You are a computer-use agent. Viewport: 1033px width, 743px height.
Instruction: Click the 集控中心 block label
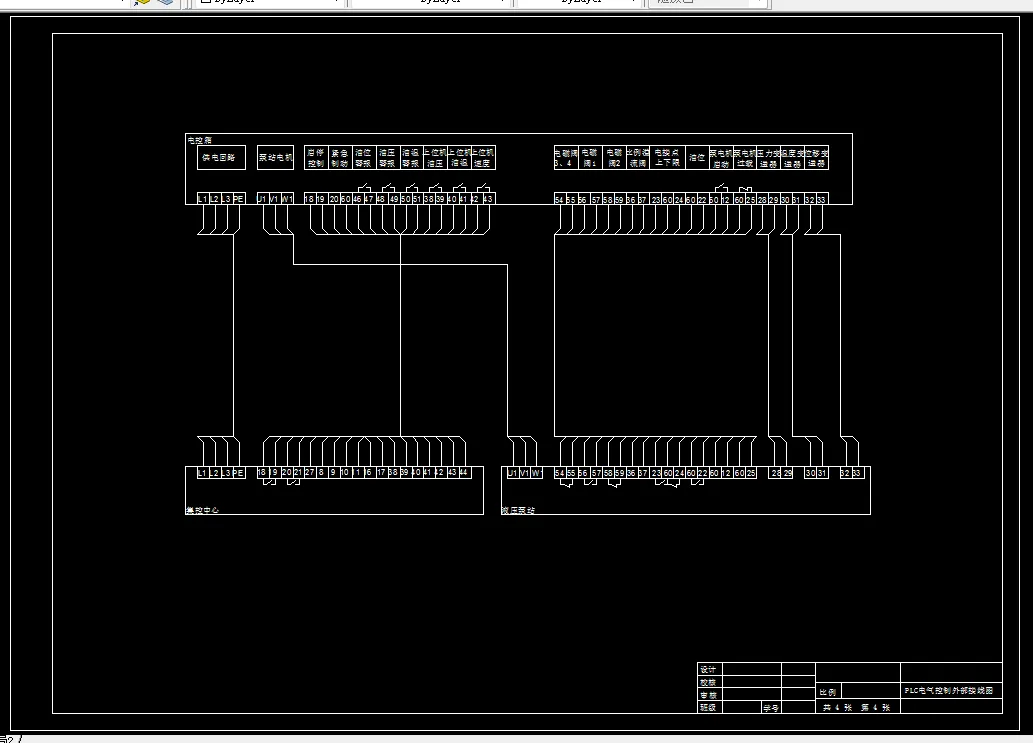click(202, 510)
